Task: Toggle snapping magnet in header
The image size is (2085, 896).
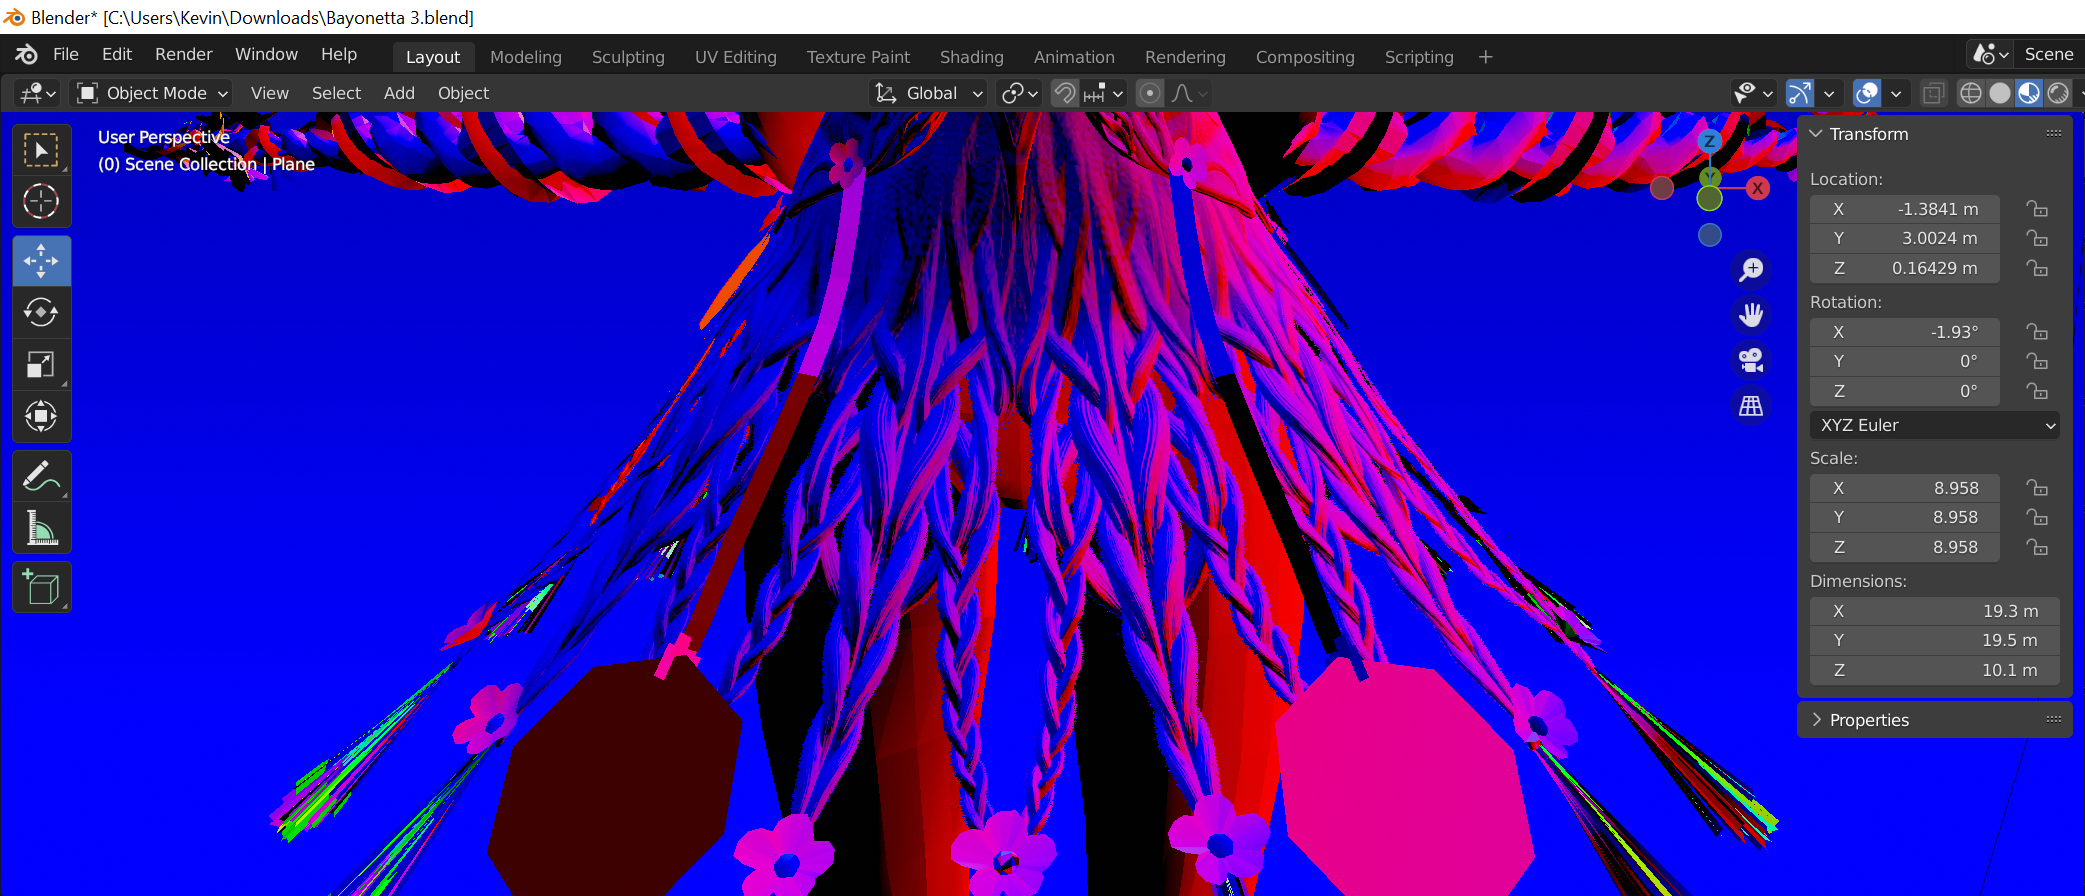Action: point(1066,93)
